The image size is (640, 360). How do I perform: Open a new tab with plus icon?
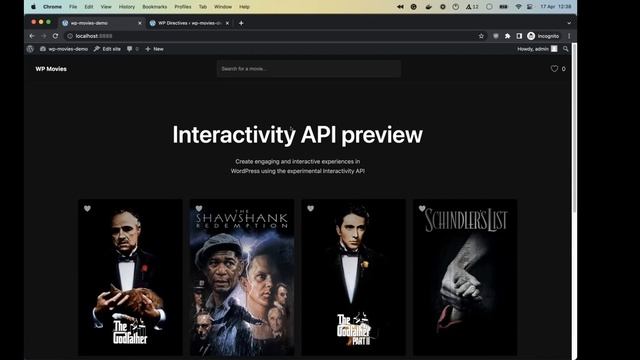point(241,23)
